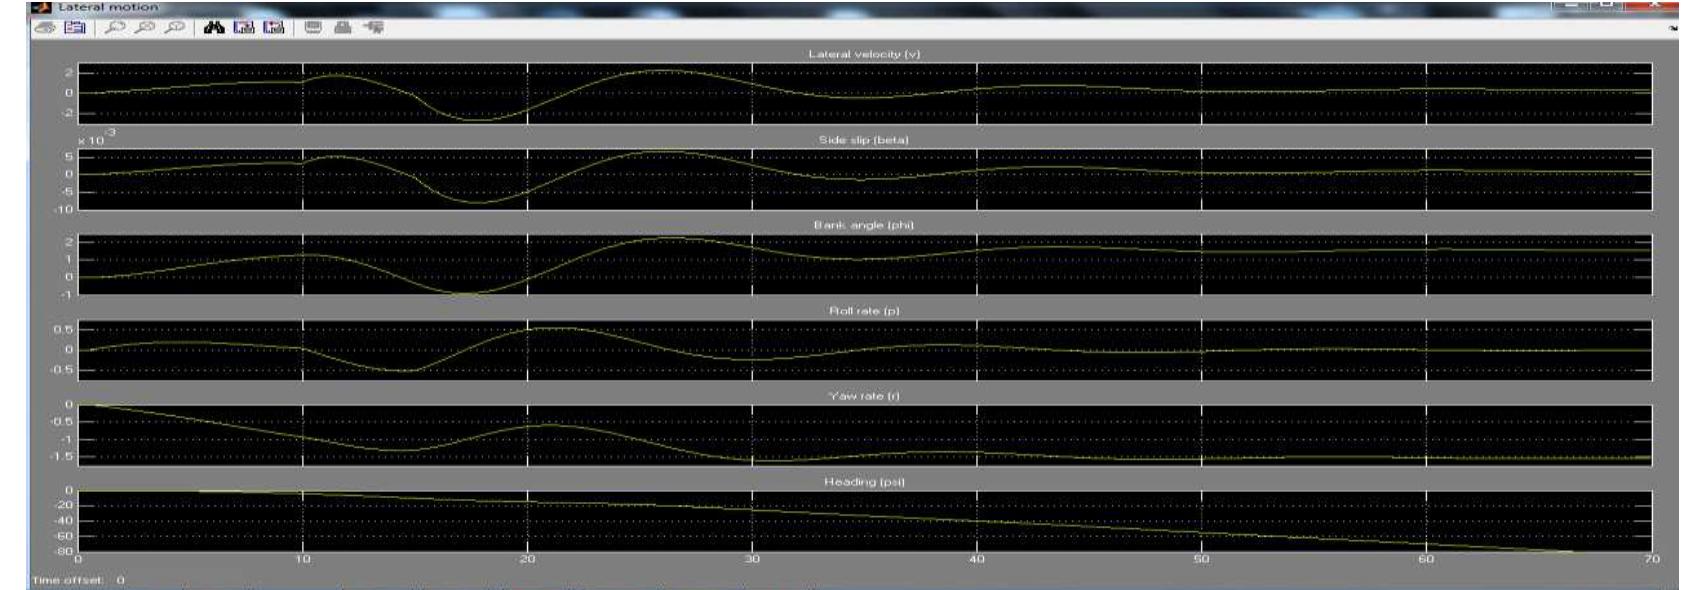Restore saved axes settings icon

(274, 28)
